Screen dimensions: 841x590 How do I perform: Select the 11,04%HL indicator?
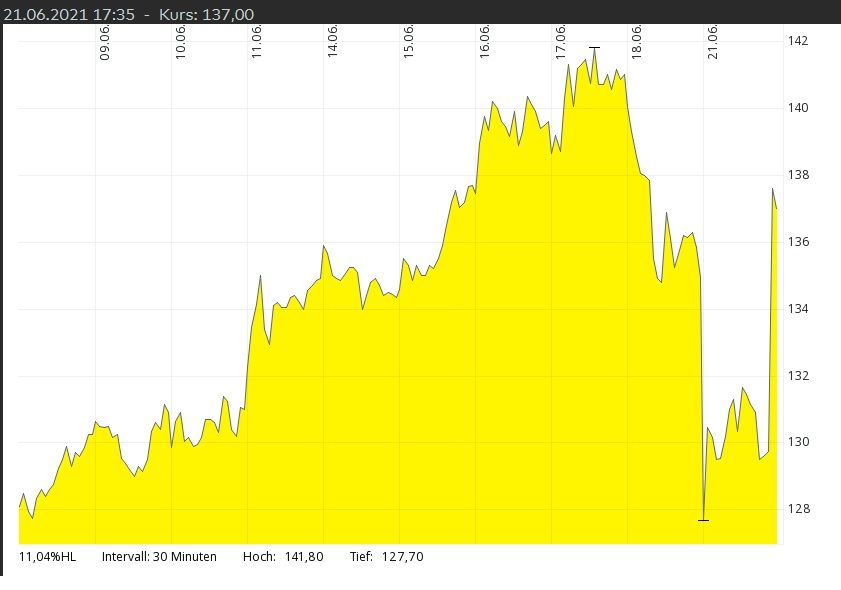click(x=47, y=557)
